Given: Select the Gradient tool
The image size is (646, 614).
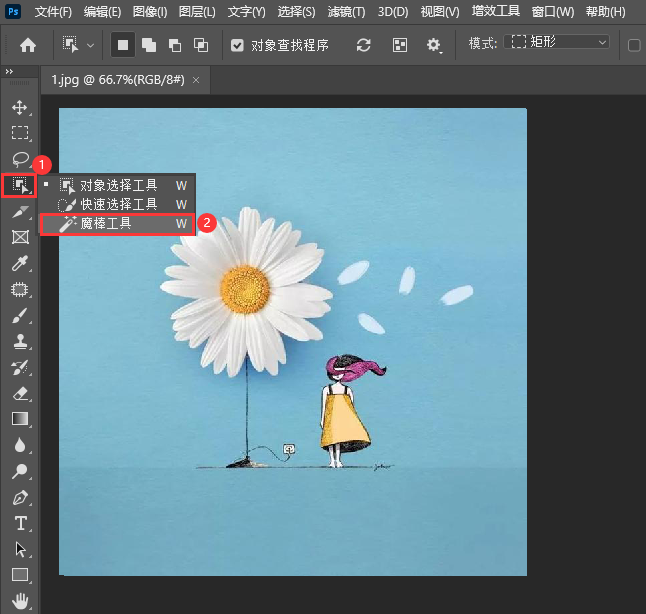Looking at the screenshot, I should pos(19,419).
